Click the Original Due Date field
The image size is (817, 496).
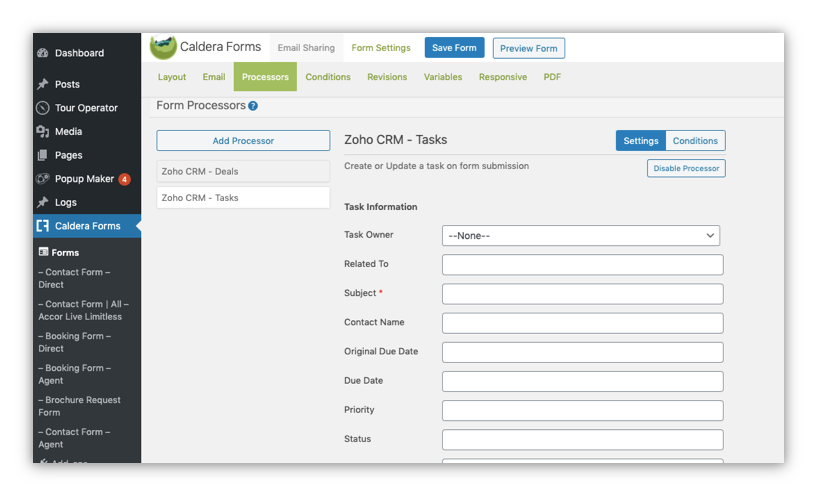click(583, 352)
